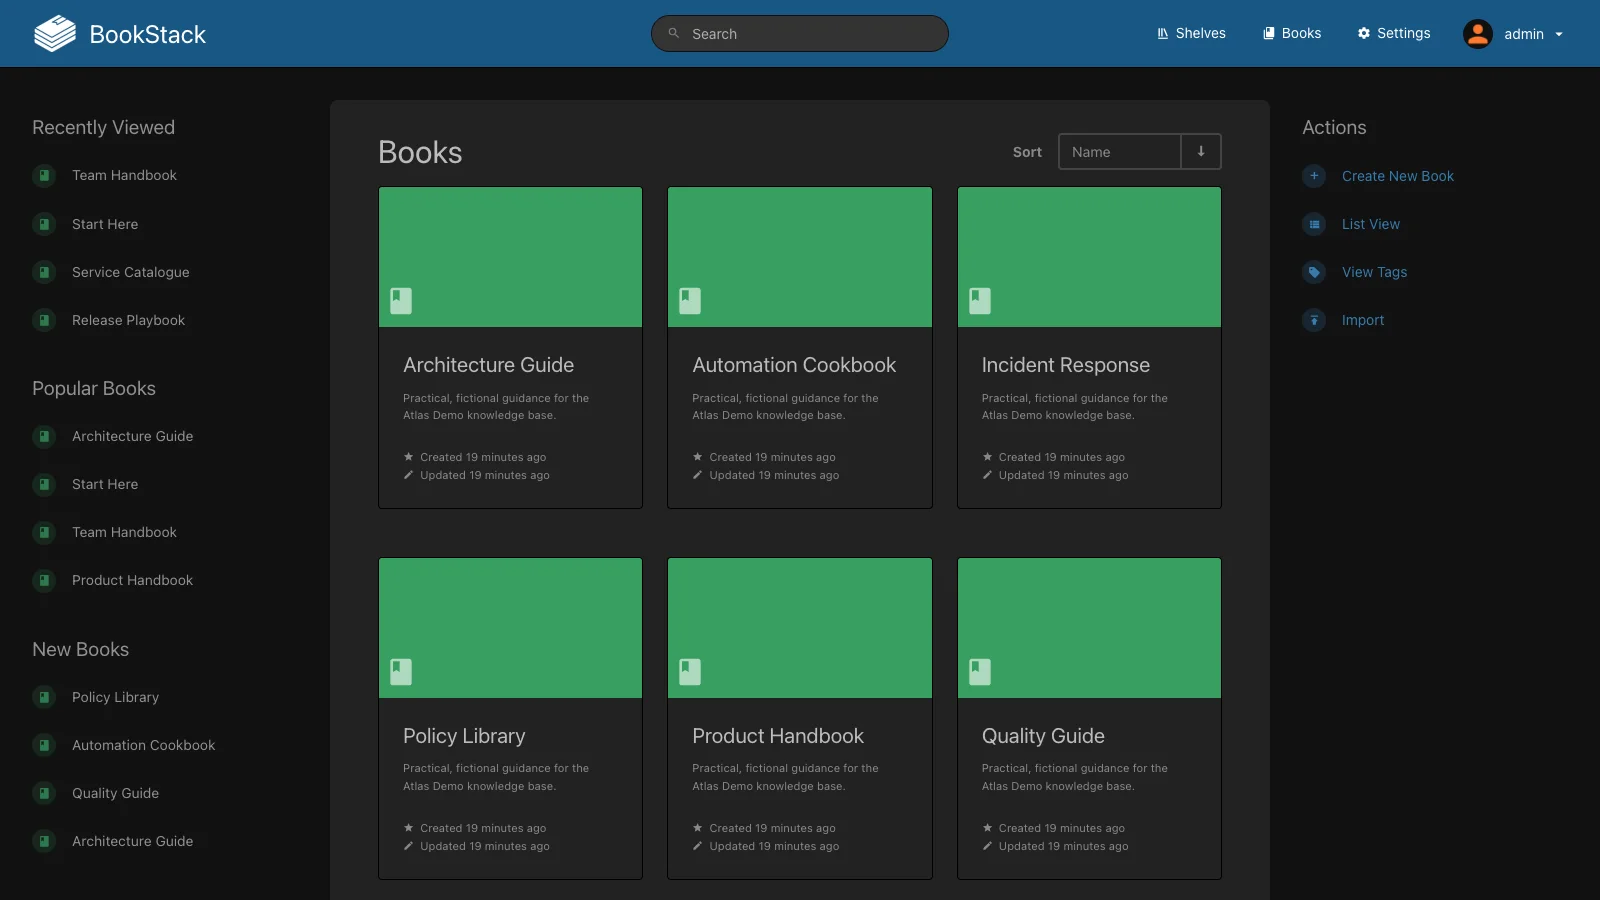The width and height of the screenshot is (1600, 900).
Task: Open Product Handbook card title
Action: click(x=778, y=736)
